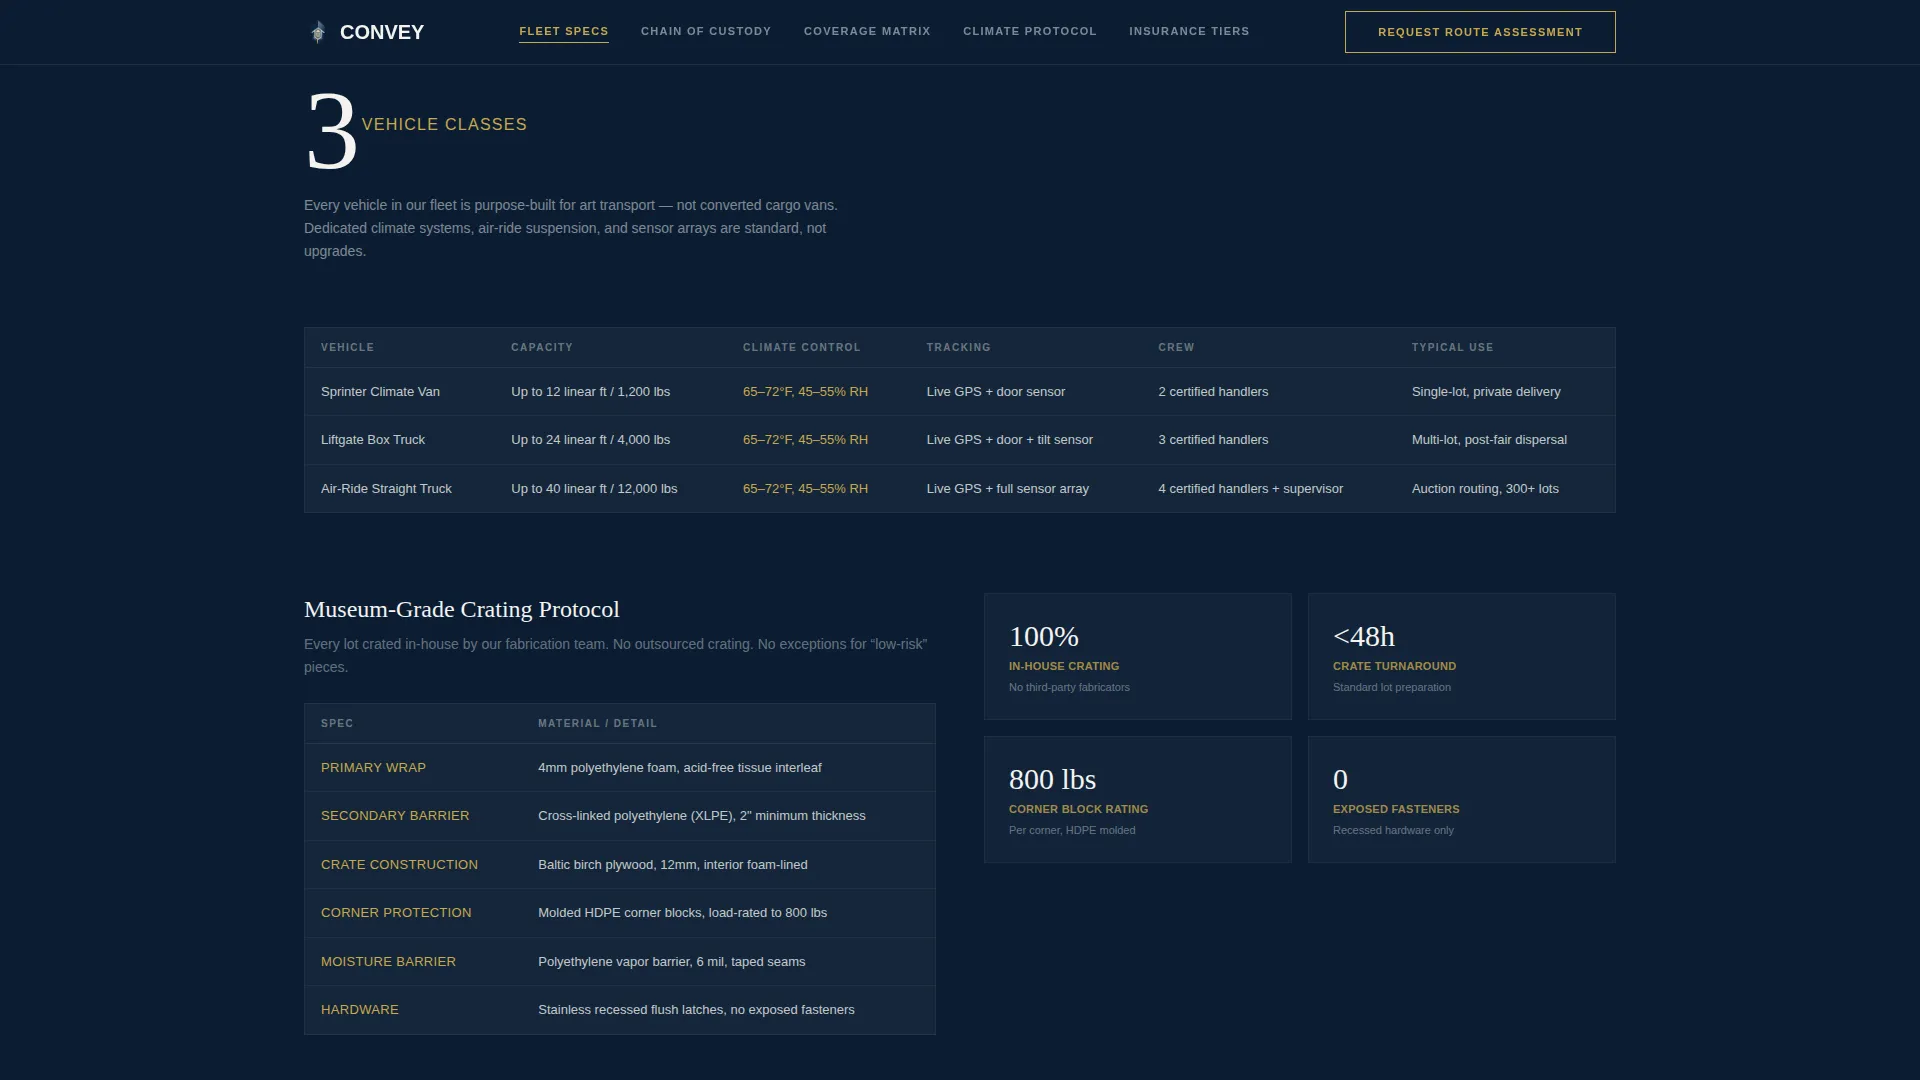Select the HARDWARE spec label

[x=360, y=1010]
